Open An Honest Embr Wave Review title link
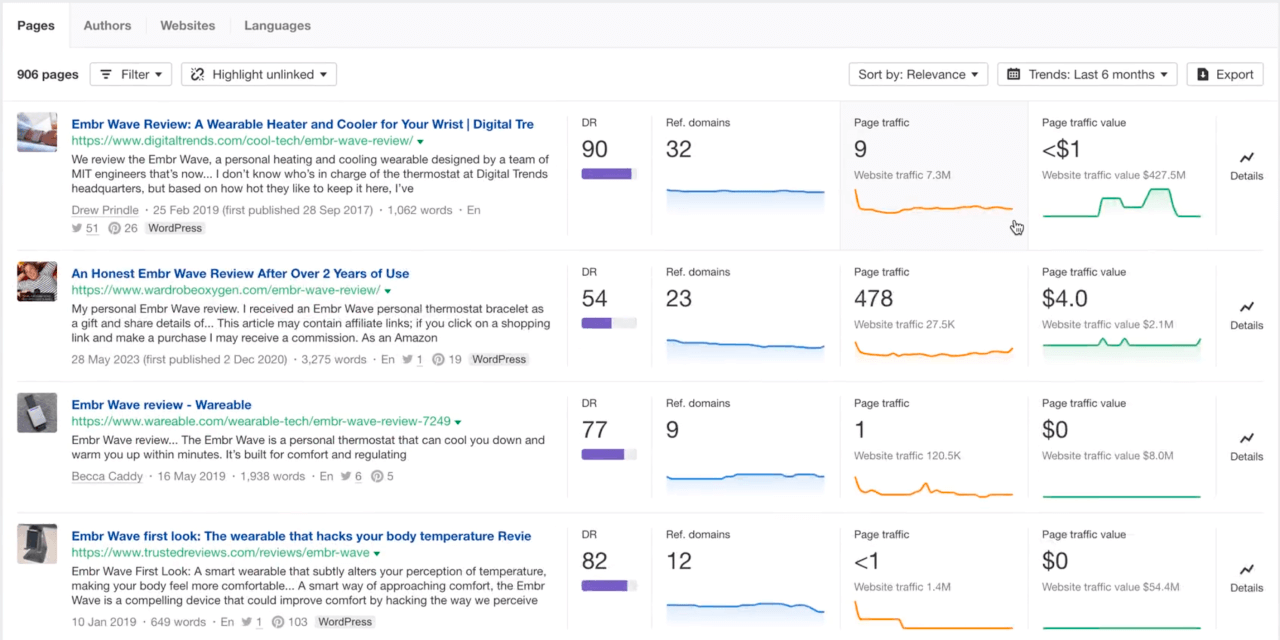1280x640 pixels. point(240,273)
